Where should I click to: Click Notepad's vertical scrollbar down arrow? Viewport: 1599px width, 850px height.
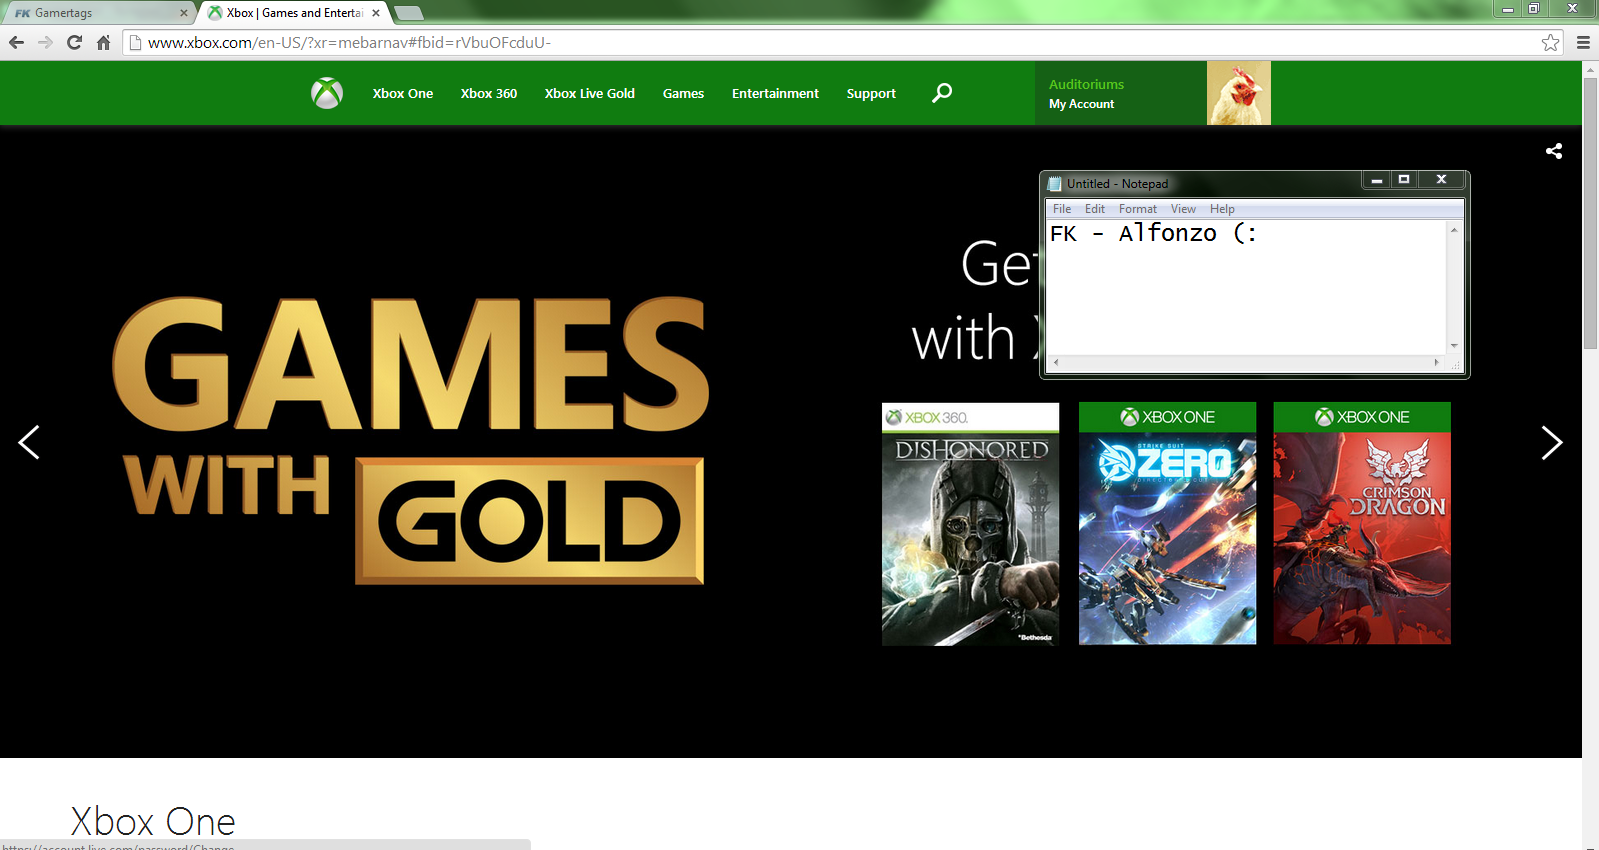click(1454, 346)
